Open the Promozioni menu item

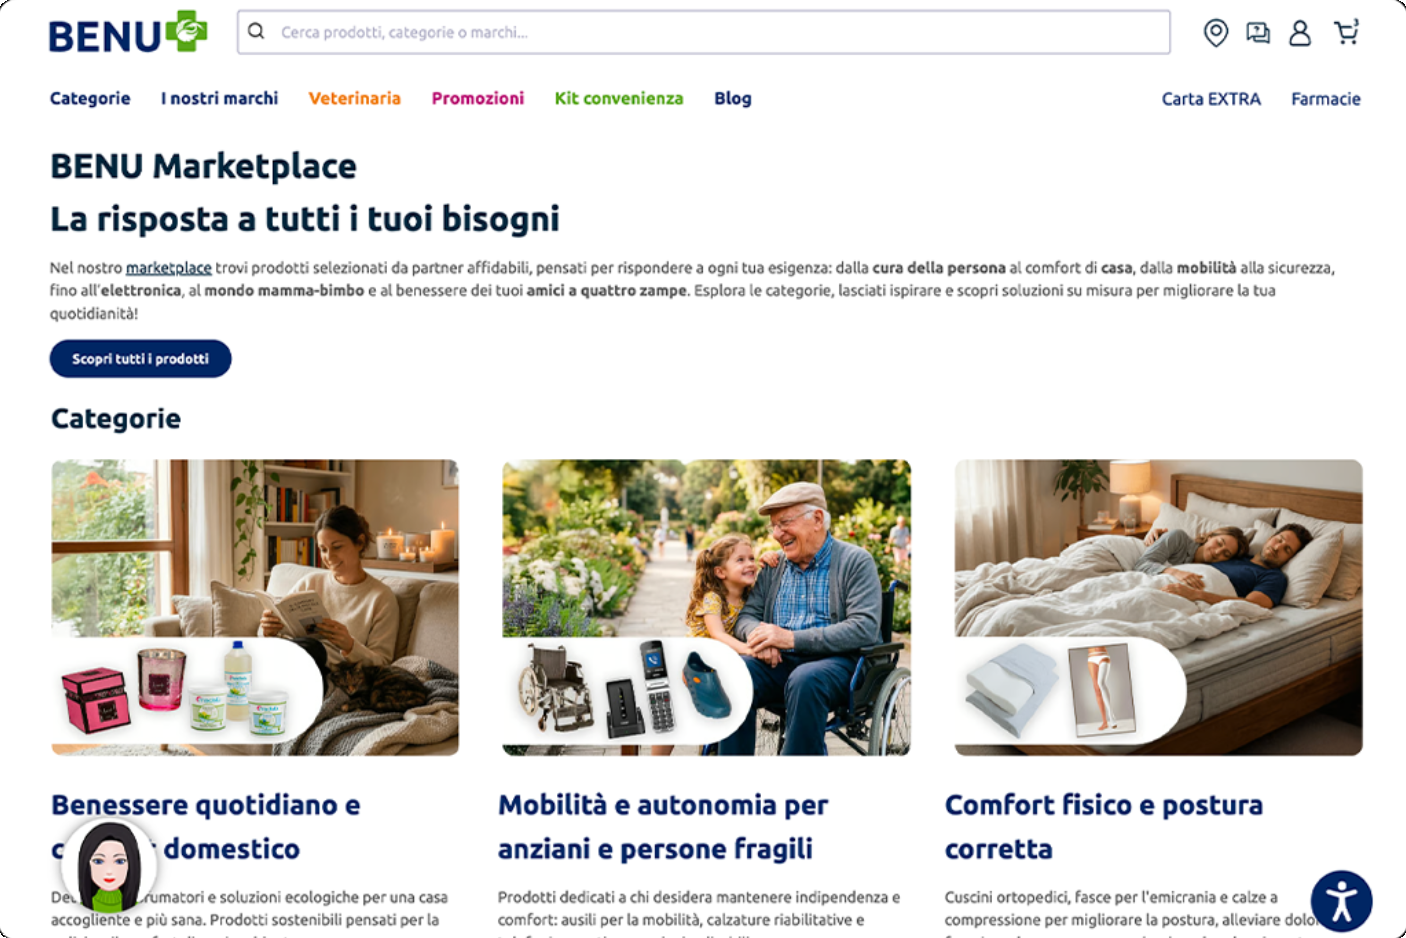click(x=477, y=98)
